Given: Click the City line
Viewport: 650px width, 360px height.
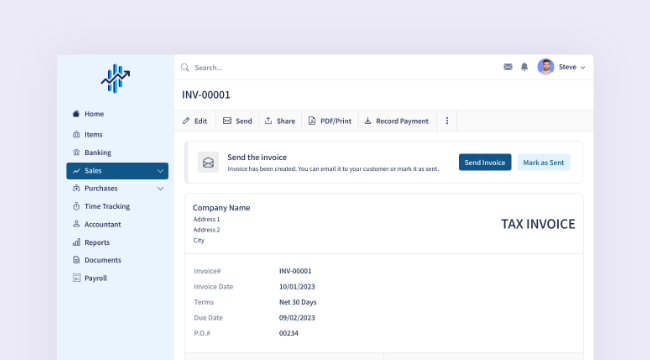Looking at the screenshot, I should click(199, 241).
